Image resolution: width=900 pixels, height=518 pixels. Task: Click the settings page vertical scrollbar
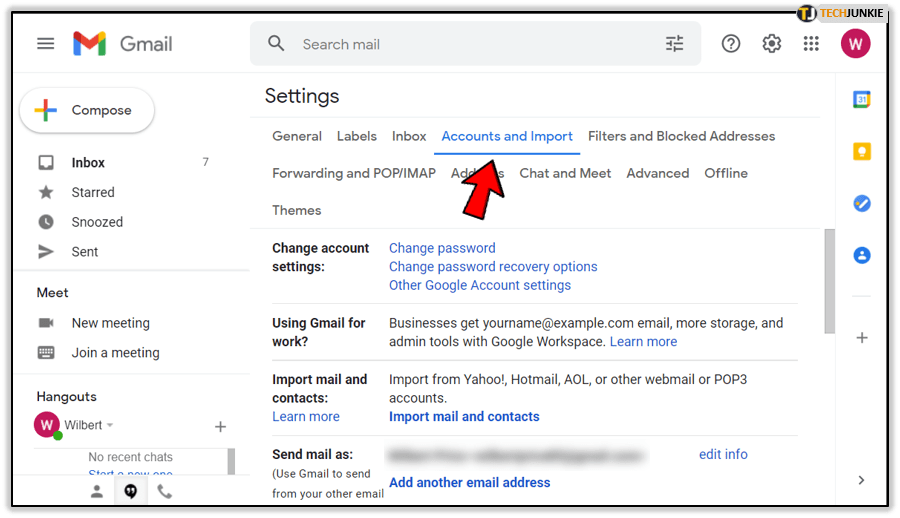coord(828,280)
